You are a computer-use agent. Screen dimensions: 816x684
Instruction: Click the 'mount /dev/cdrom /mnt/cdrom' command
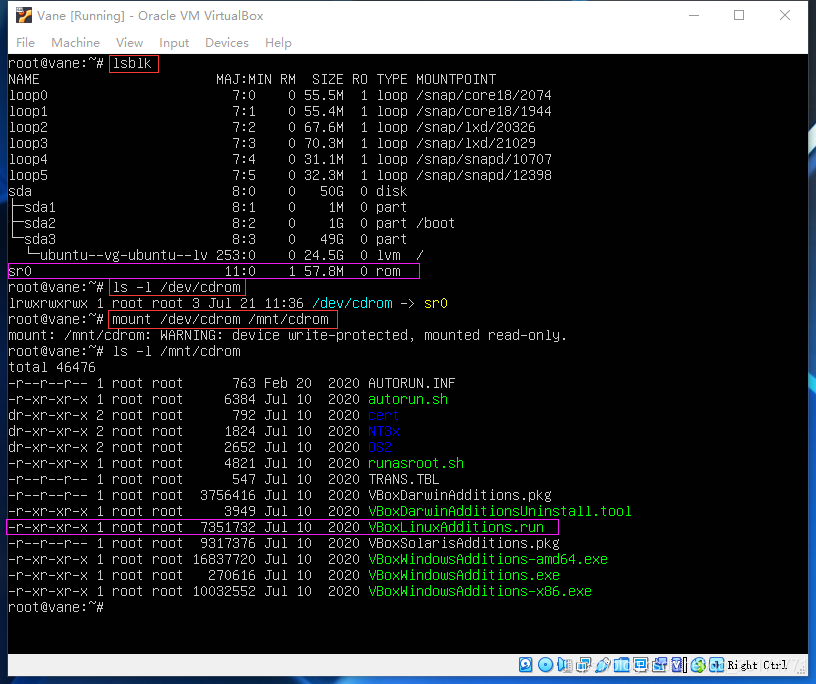pyautogui.click(x=221, y=320)
